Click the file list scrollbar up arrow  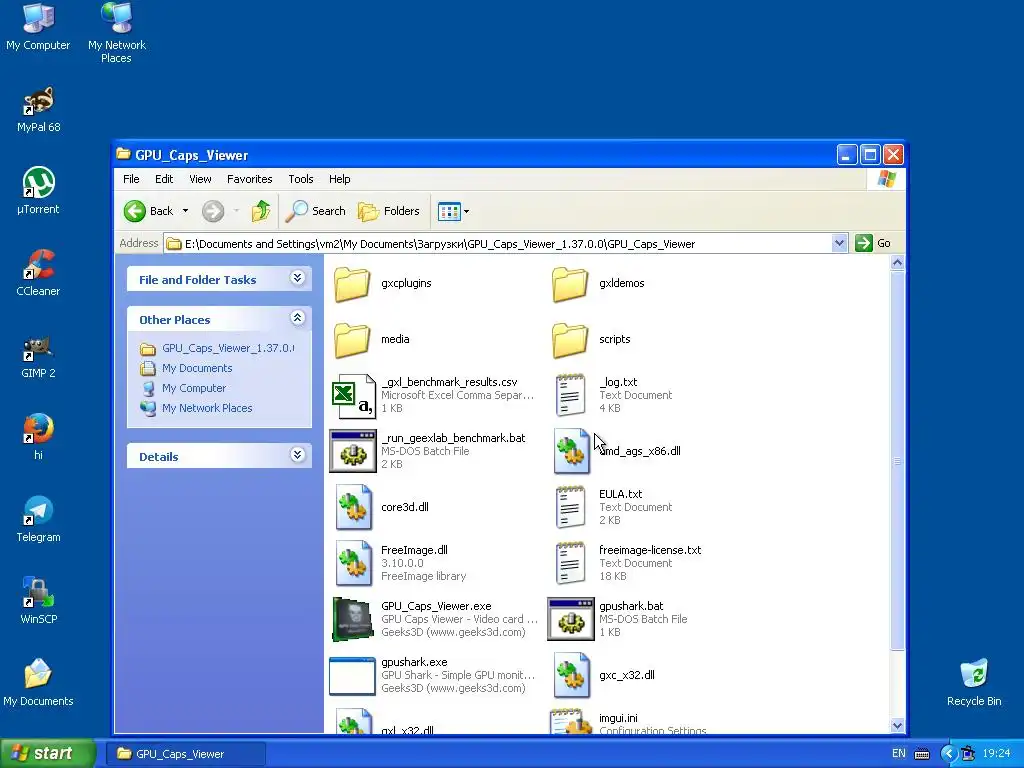[897, 263]
